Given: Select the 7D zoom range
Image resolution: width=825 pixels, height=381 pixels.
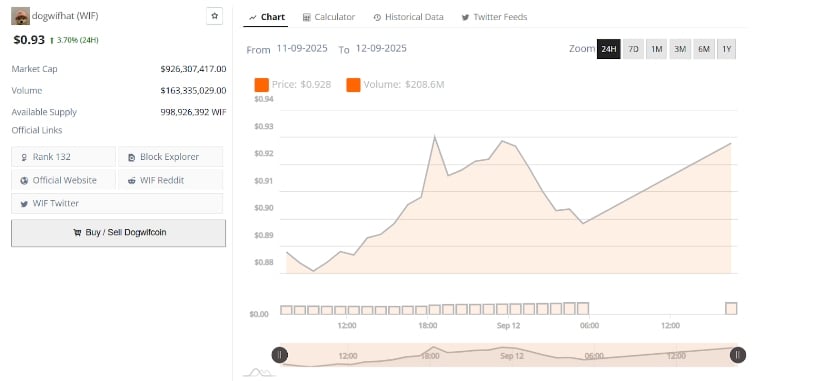Looking at the screenshot, I should [x=633, y=49].
